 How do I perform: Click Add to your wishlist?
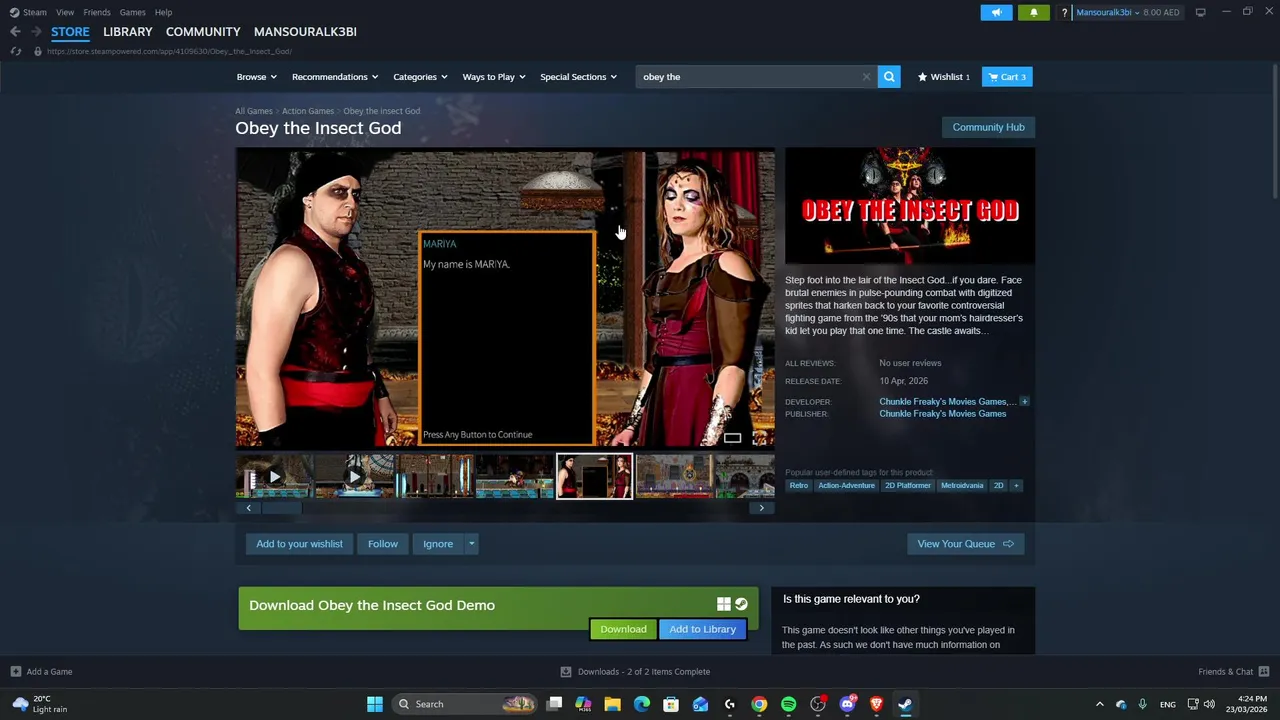(x=299, y=544)
